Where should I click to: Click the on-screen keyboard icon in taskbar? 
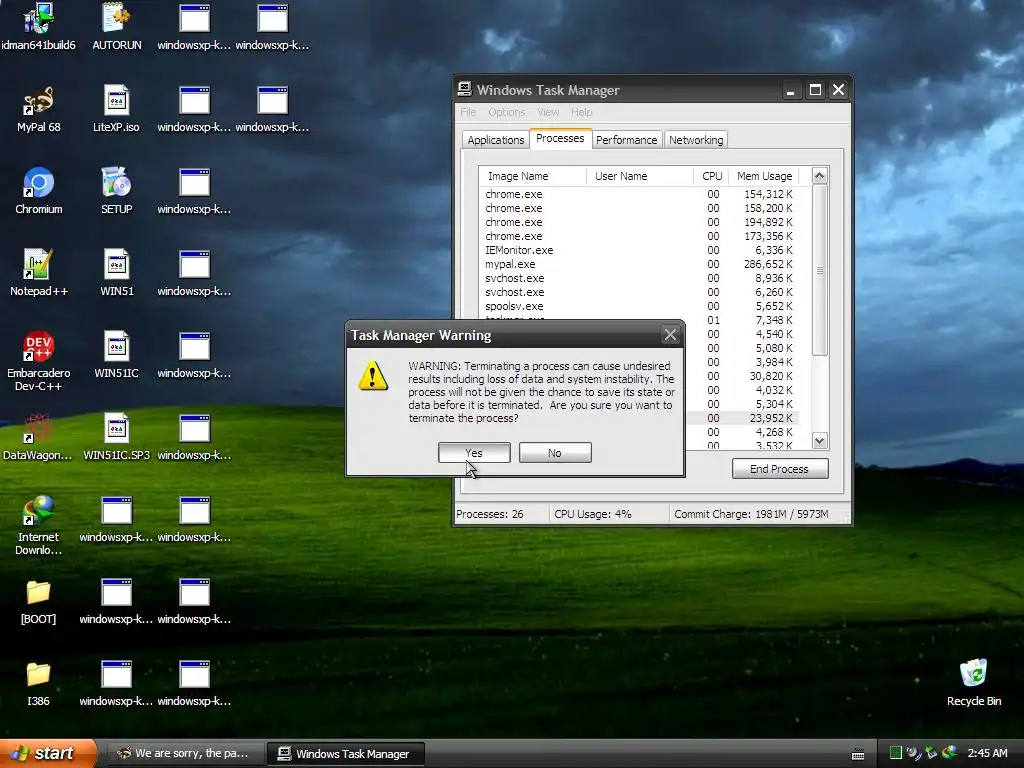tap(858, 754)
